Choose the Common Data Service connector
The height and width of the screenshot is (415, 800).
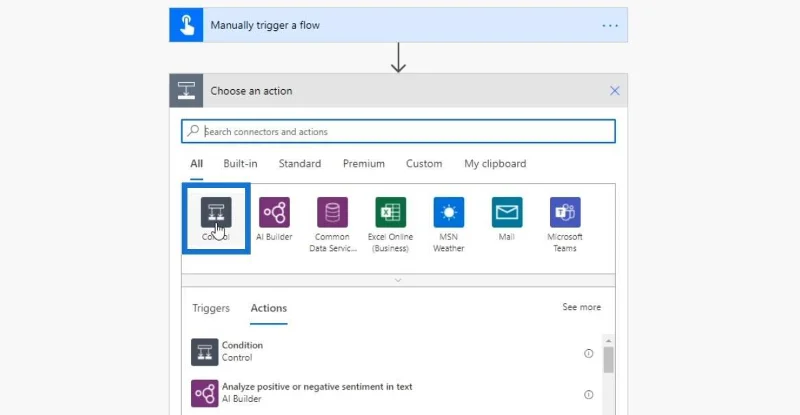click(x=332, y=212)
